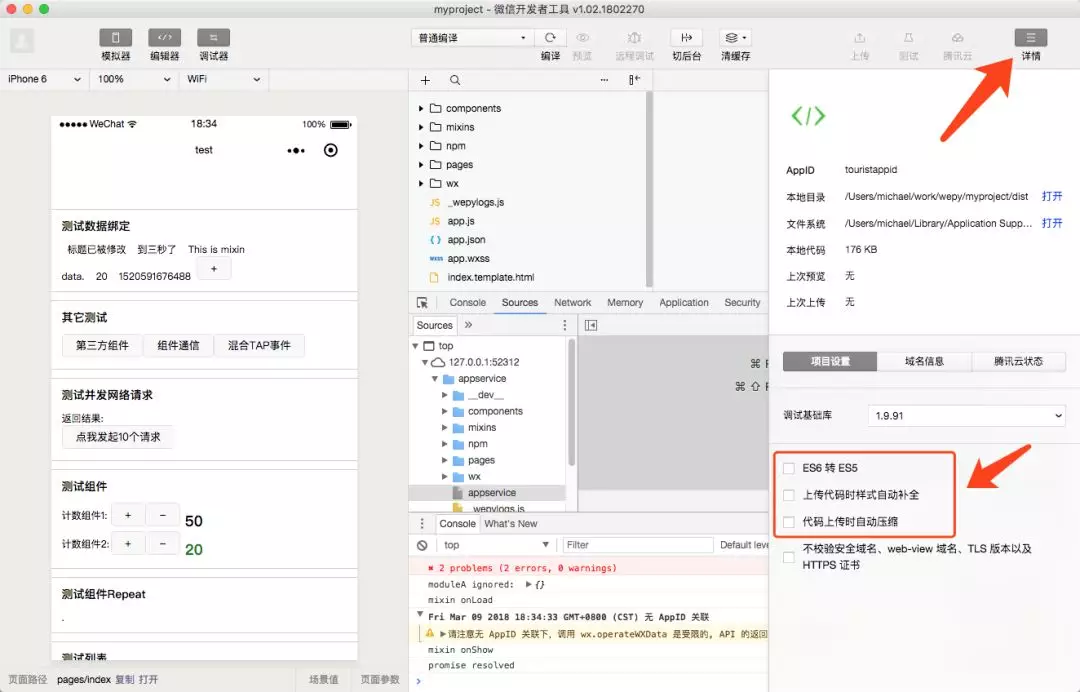Open console context top dropdown
The height and width of the screenshot is (692, 1080).
(x=495, y=545)
